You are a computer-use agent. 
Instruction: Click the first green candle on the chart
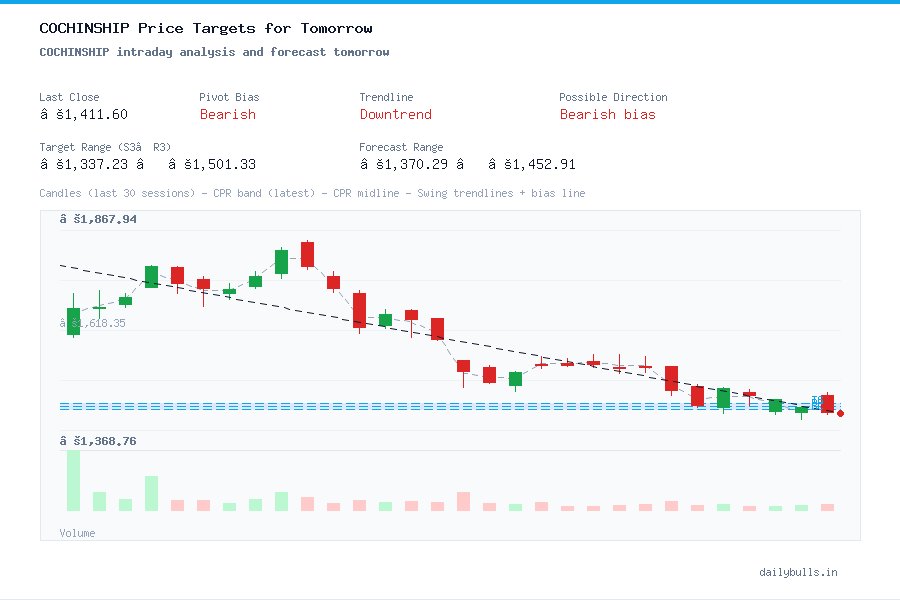pyautogui.click(x=73, y=321)
